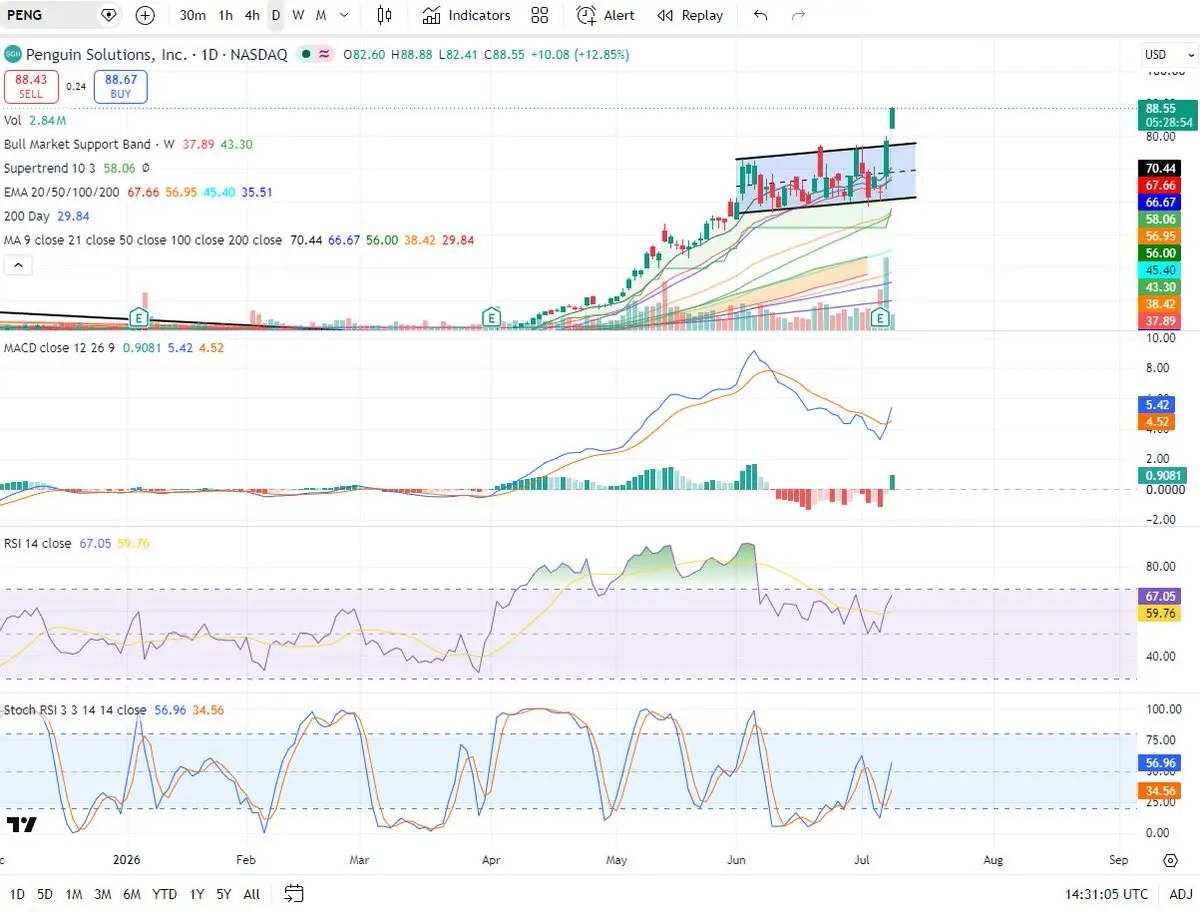Click the earnings E marker near July
The image size is (1200, 912).
(881, 317)
